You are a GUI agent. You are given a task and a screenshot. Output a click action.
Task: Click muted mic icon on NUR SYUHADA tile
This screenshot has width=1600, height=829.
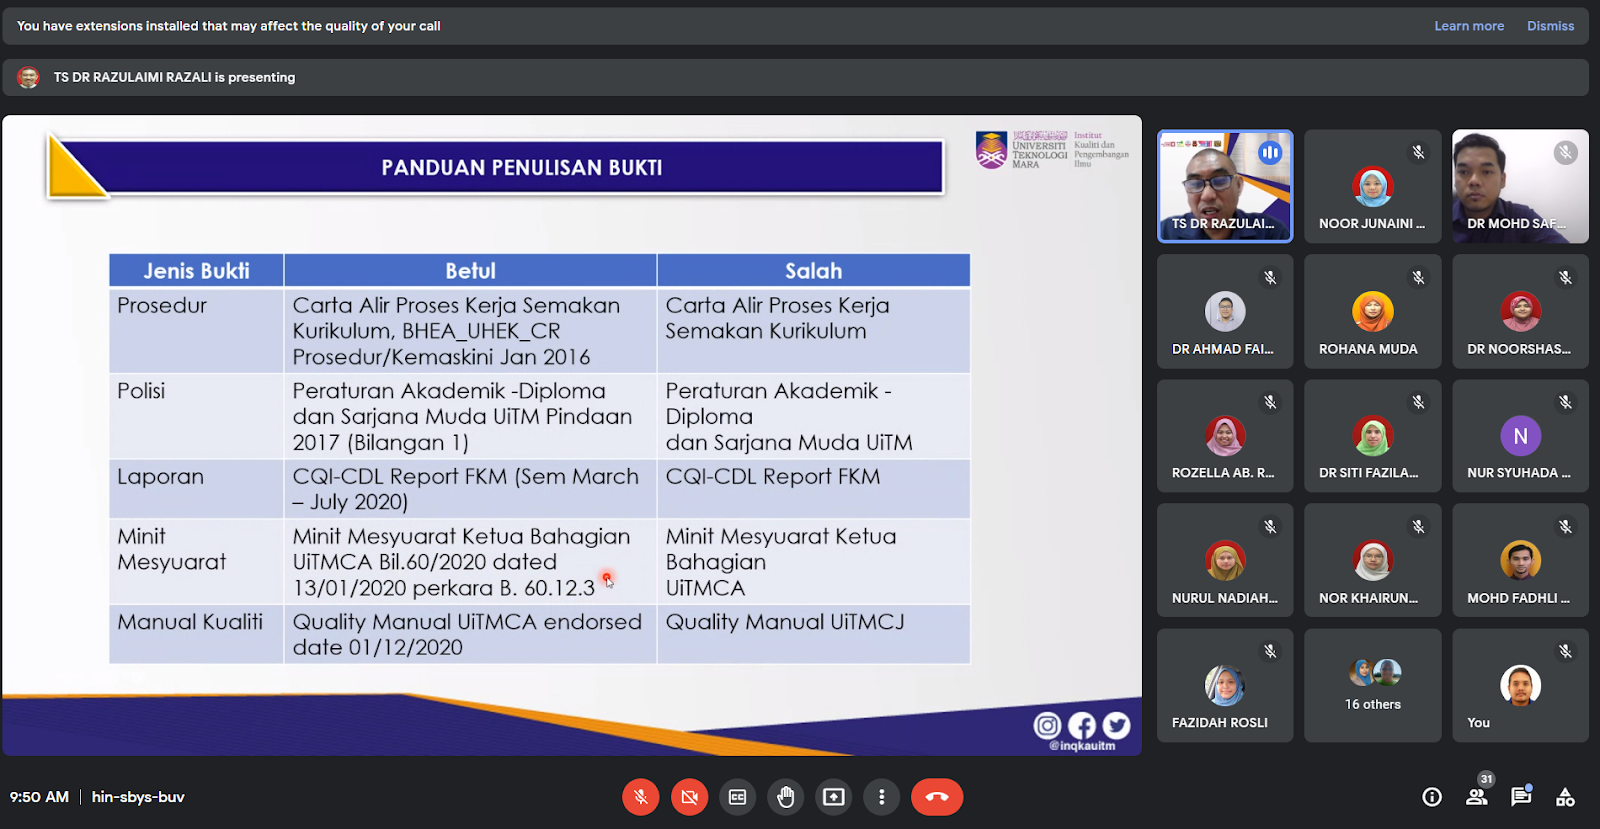(1566, 402)
